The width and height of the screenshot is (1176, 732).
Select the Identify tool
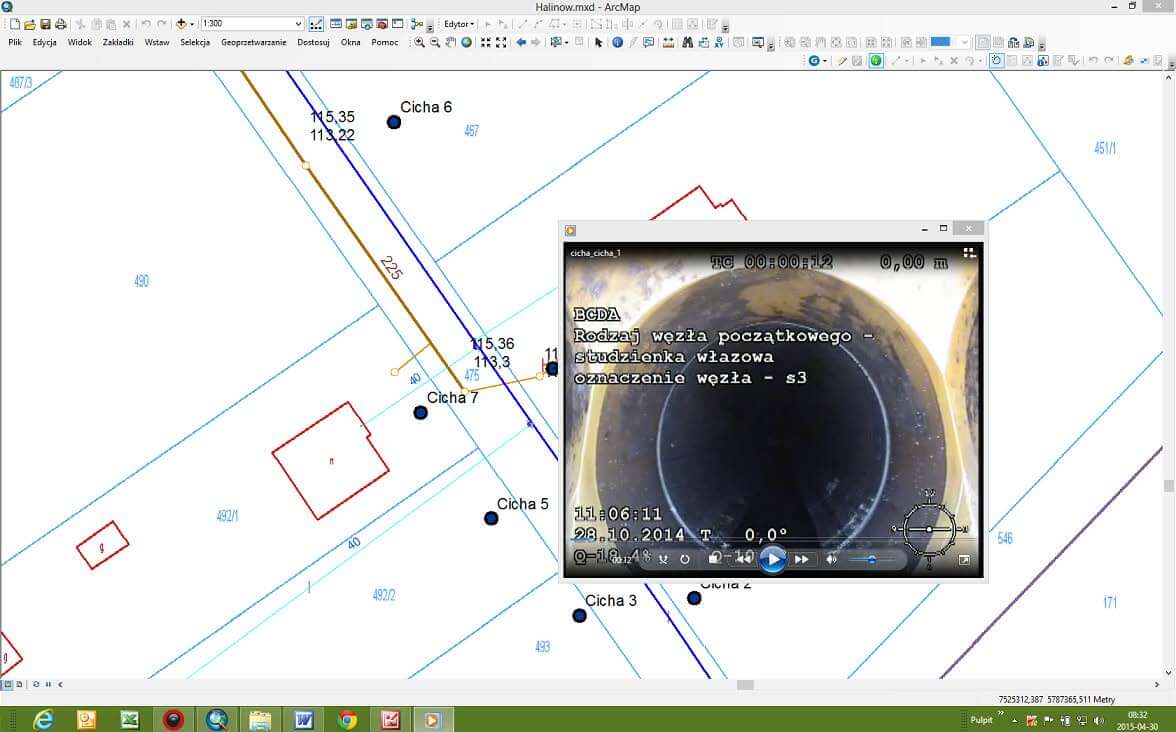tap(617, 43)
